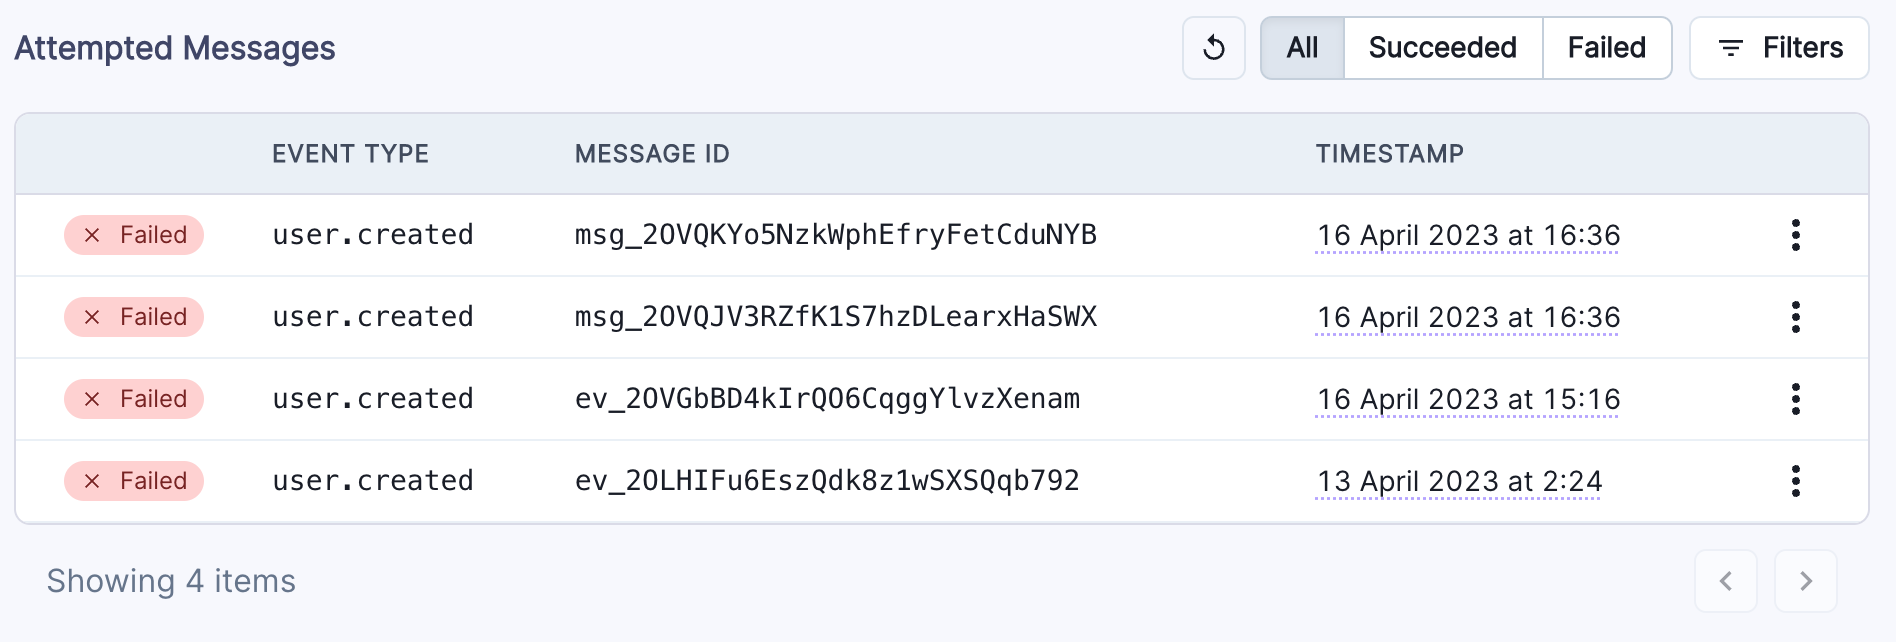Viewport: 1896px width, 642px height.
Task: Click Failed status badge on last row
Action: click(134, 481)
